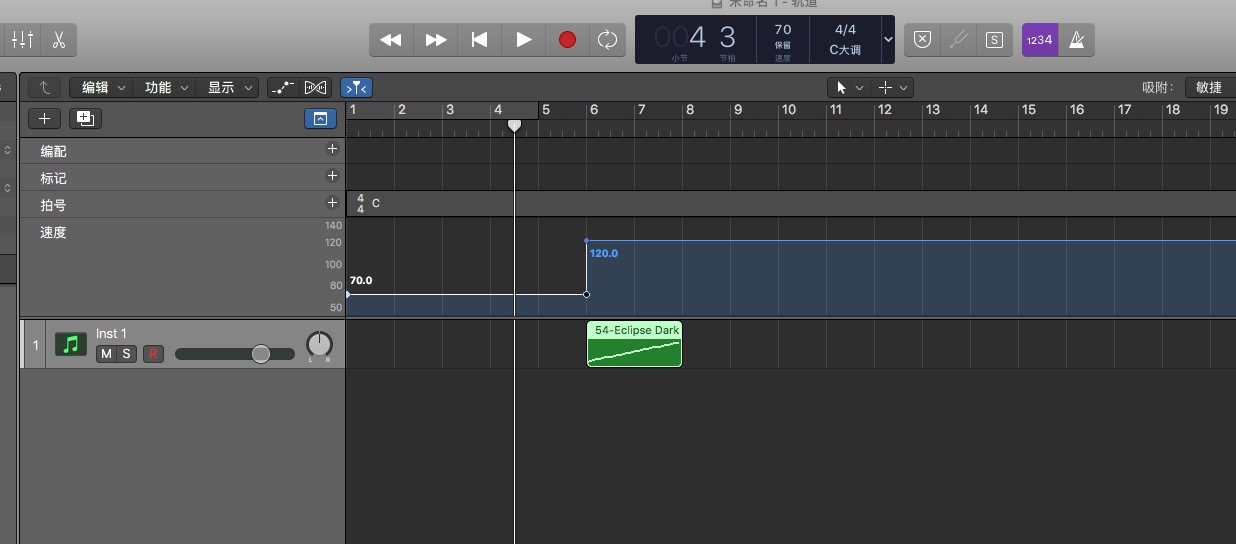This screenshot has height=544, width=1236.
Task: Toggle the Flex show/hide button
Action: (315, 87)
